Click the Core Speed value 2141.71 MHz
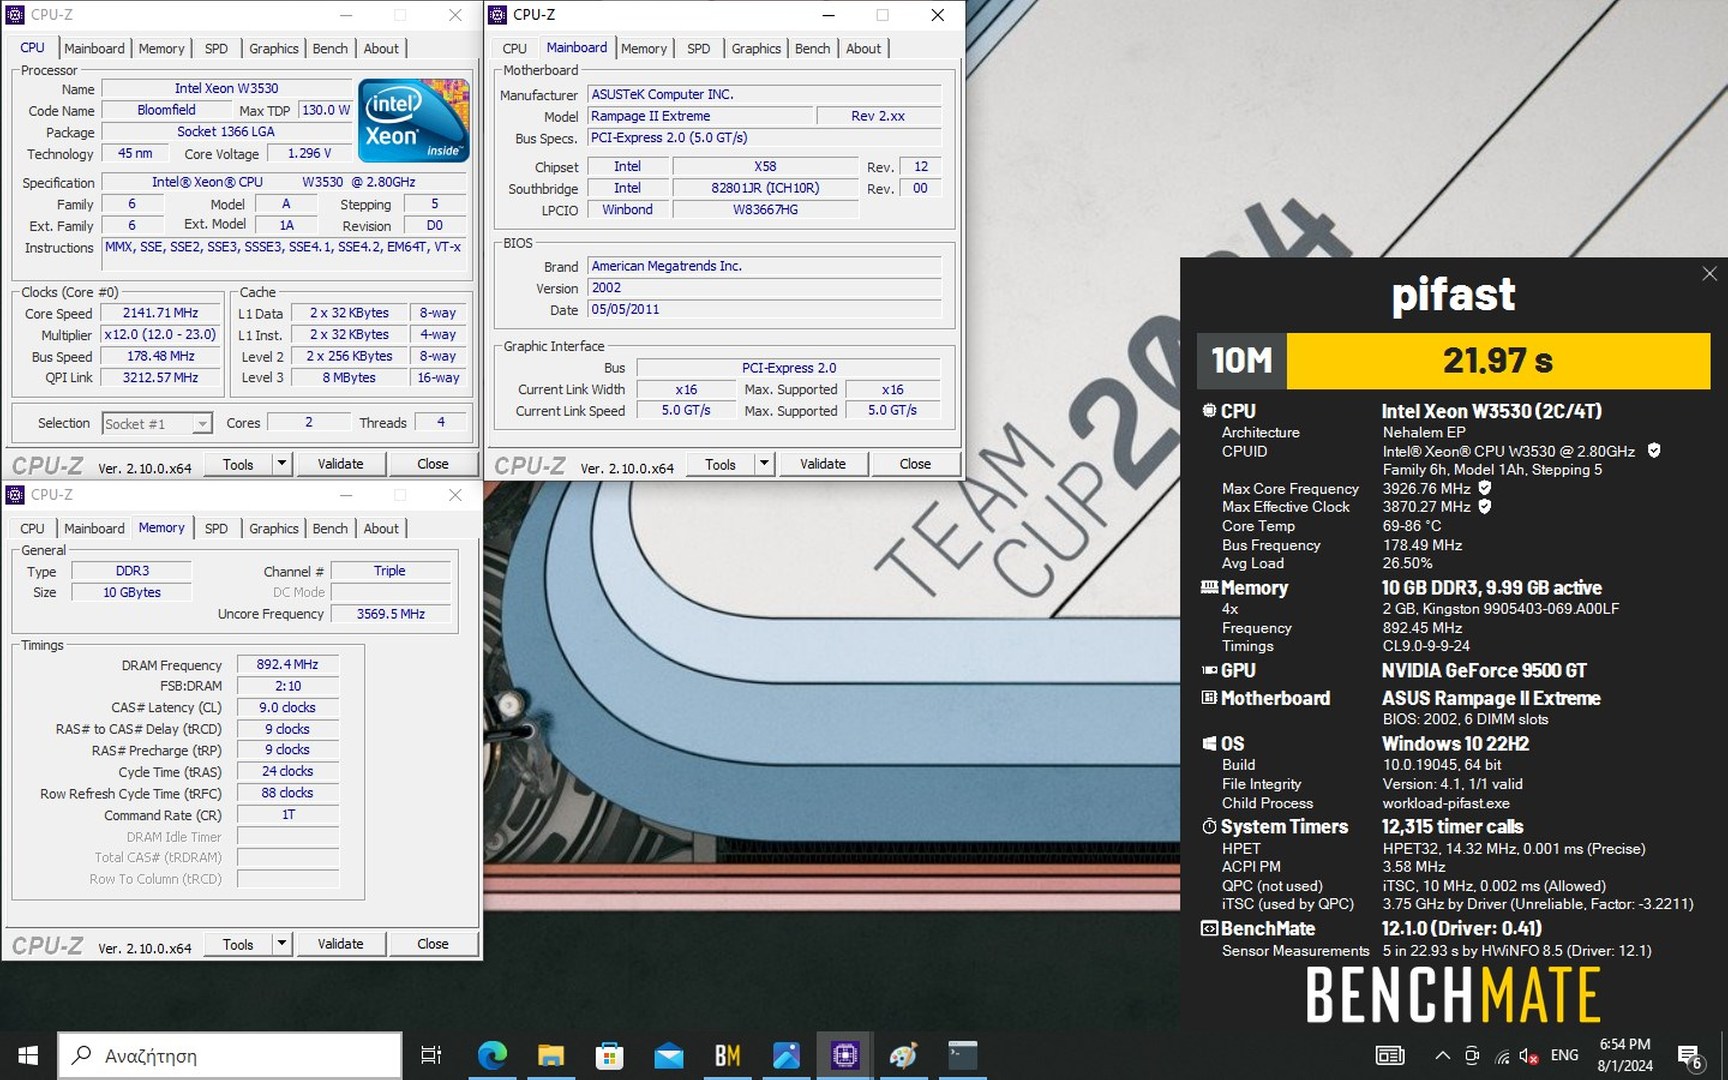 pos(160,313)
